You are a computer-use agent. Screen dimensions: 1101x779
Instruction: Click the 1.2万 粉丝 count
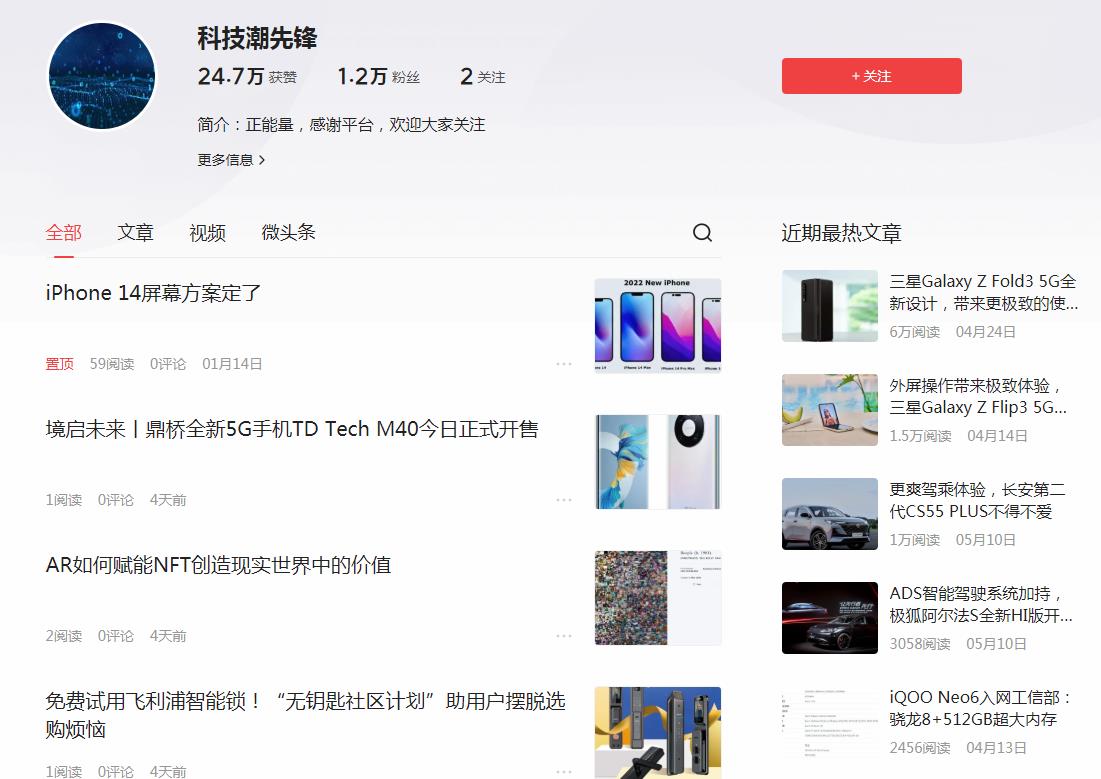point(378,76)
